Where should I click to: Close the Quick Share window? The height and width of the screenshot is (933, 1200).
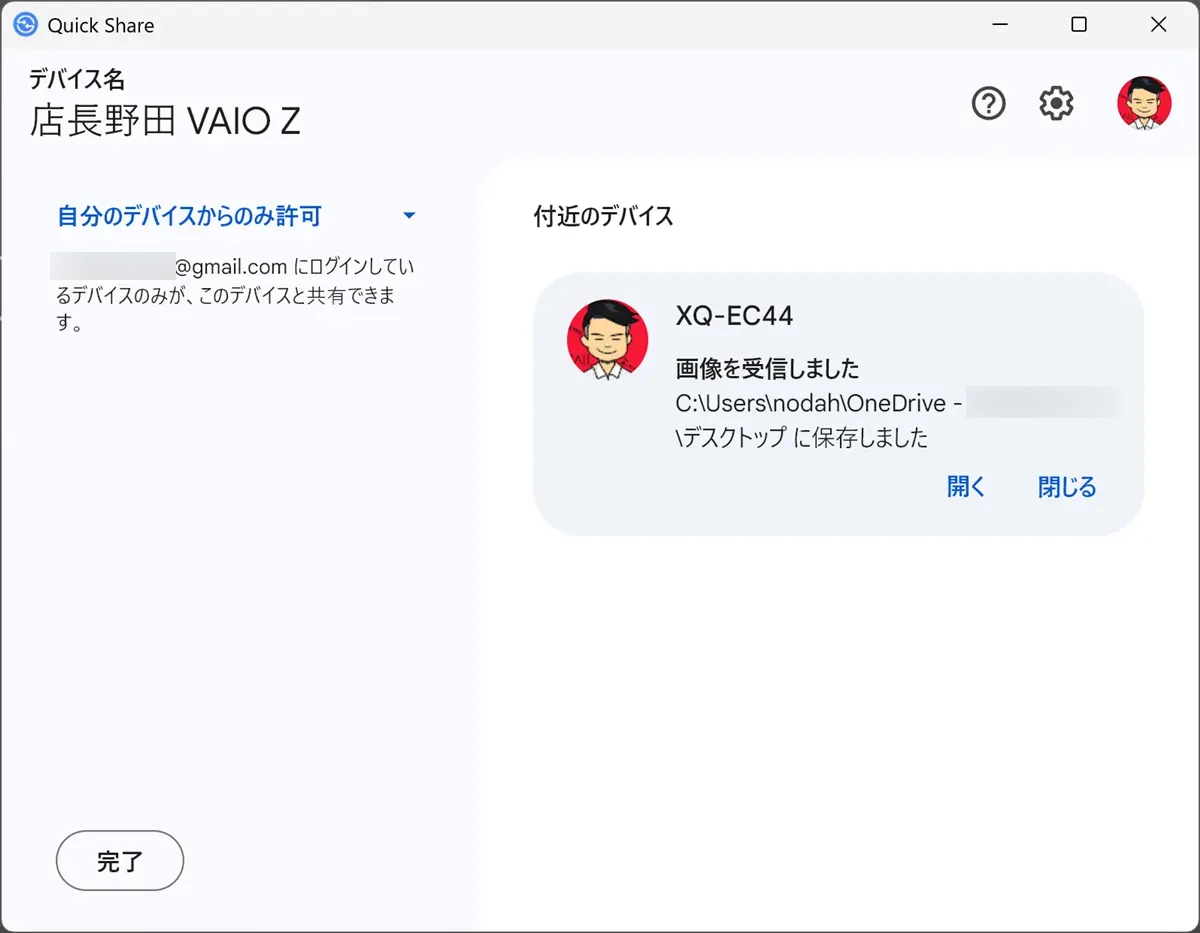tap(1158, 25)
